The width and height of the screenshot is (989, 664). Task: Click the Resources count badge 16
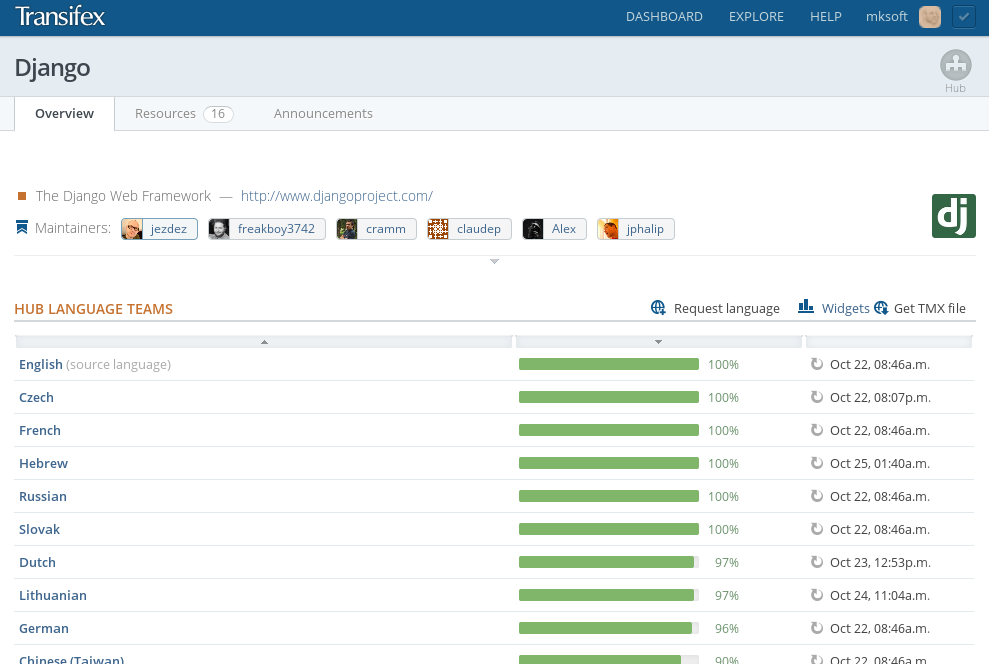218,114
